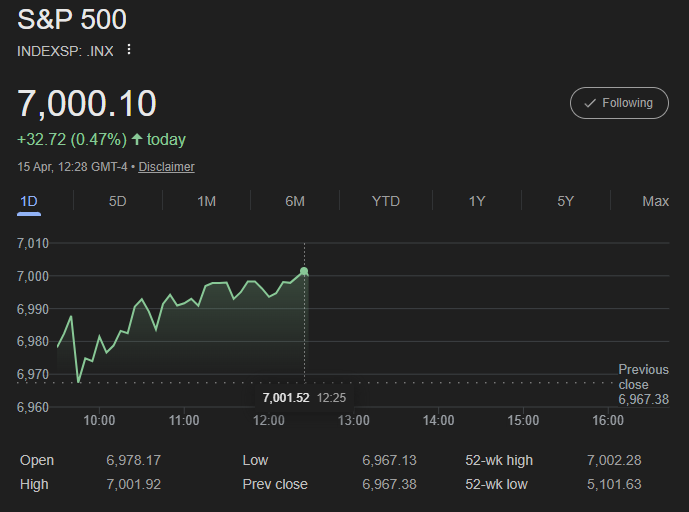Image resolution: width=689 pixels, height=512 pixels.
Task: Click the +32.72 (0.47%) change text
Action: point(72,140)
